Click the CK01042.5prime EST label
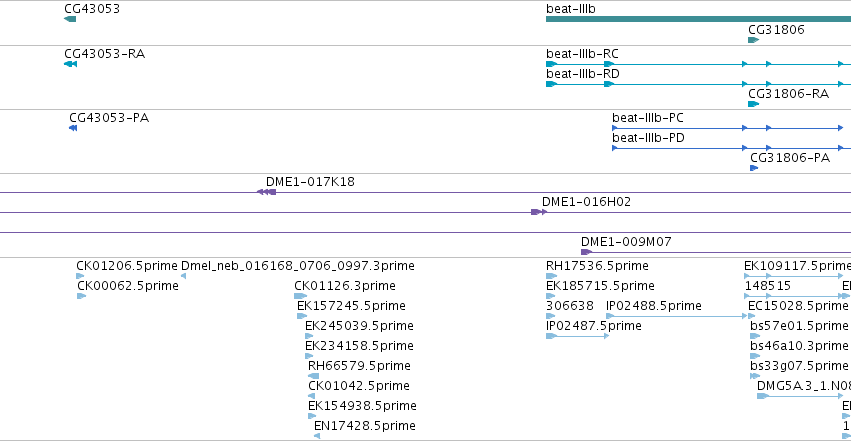 click(x=359, y=386)
